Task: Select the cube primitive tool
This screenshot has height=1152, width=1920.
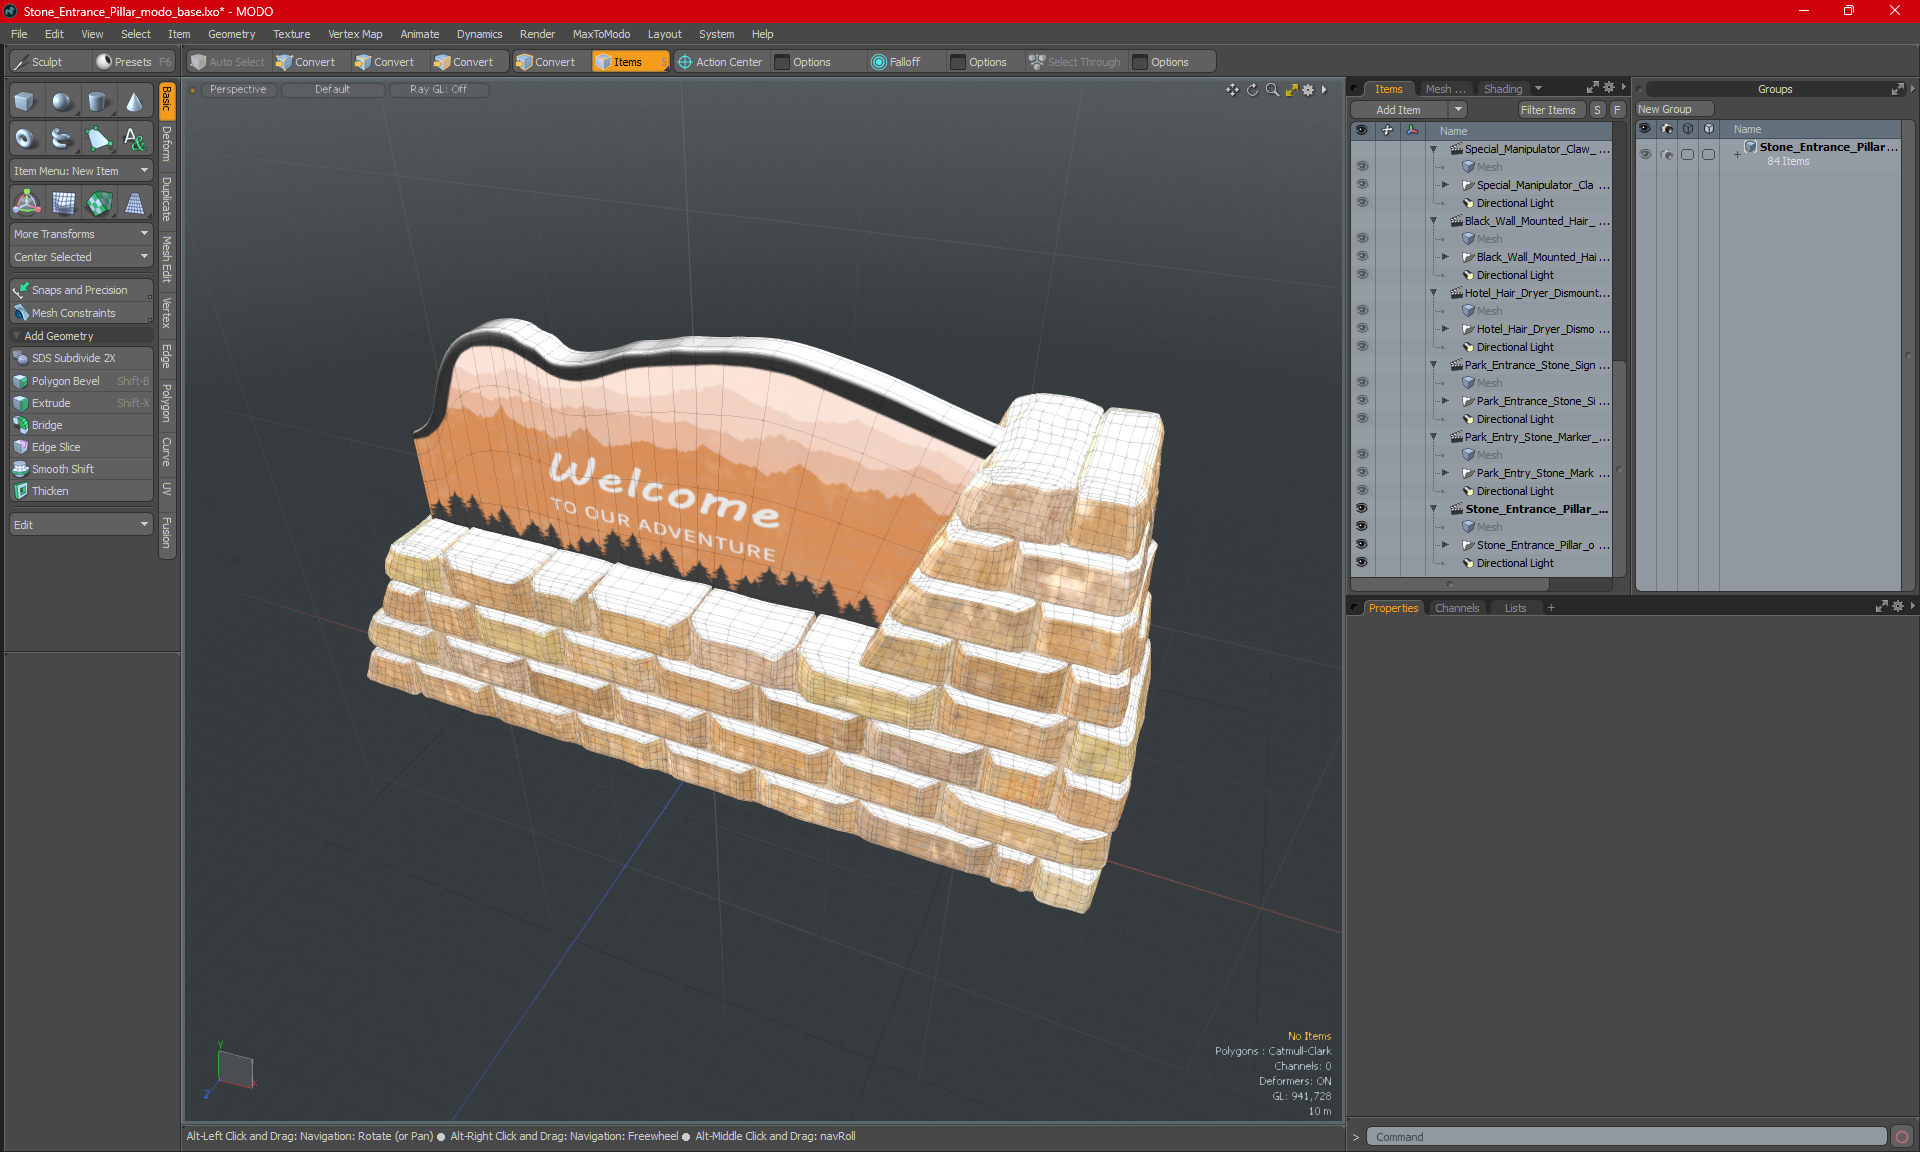Action: 25,101
